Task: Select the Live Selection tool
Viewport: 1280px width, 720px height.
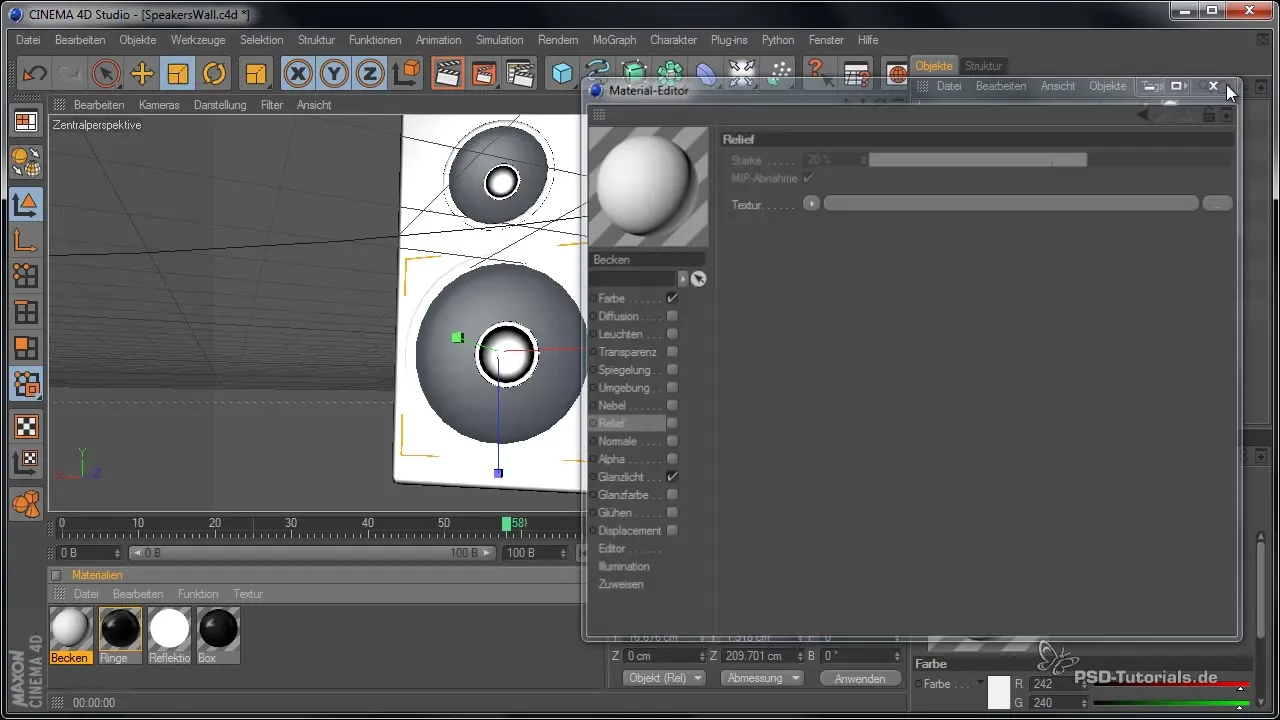Action: 106,73
